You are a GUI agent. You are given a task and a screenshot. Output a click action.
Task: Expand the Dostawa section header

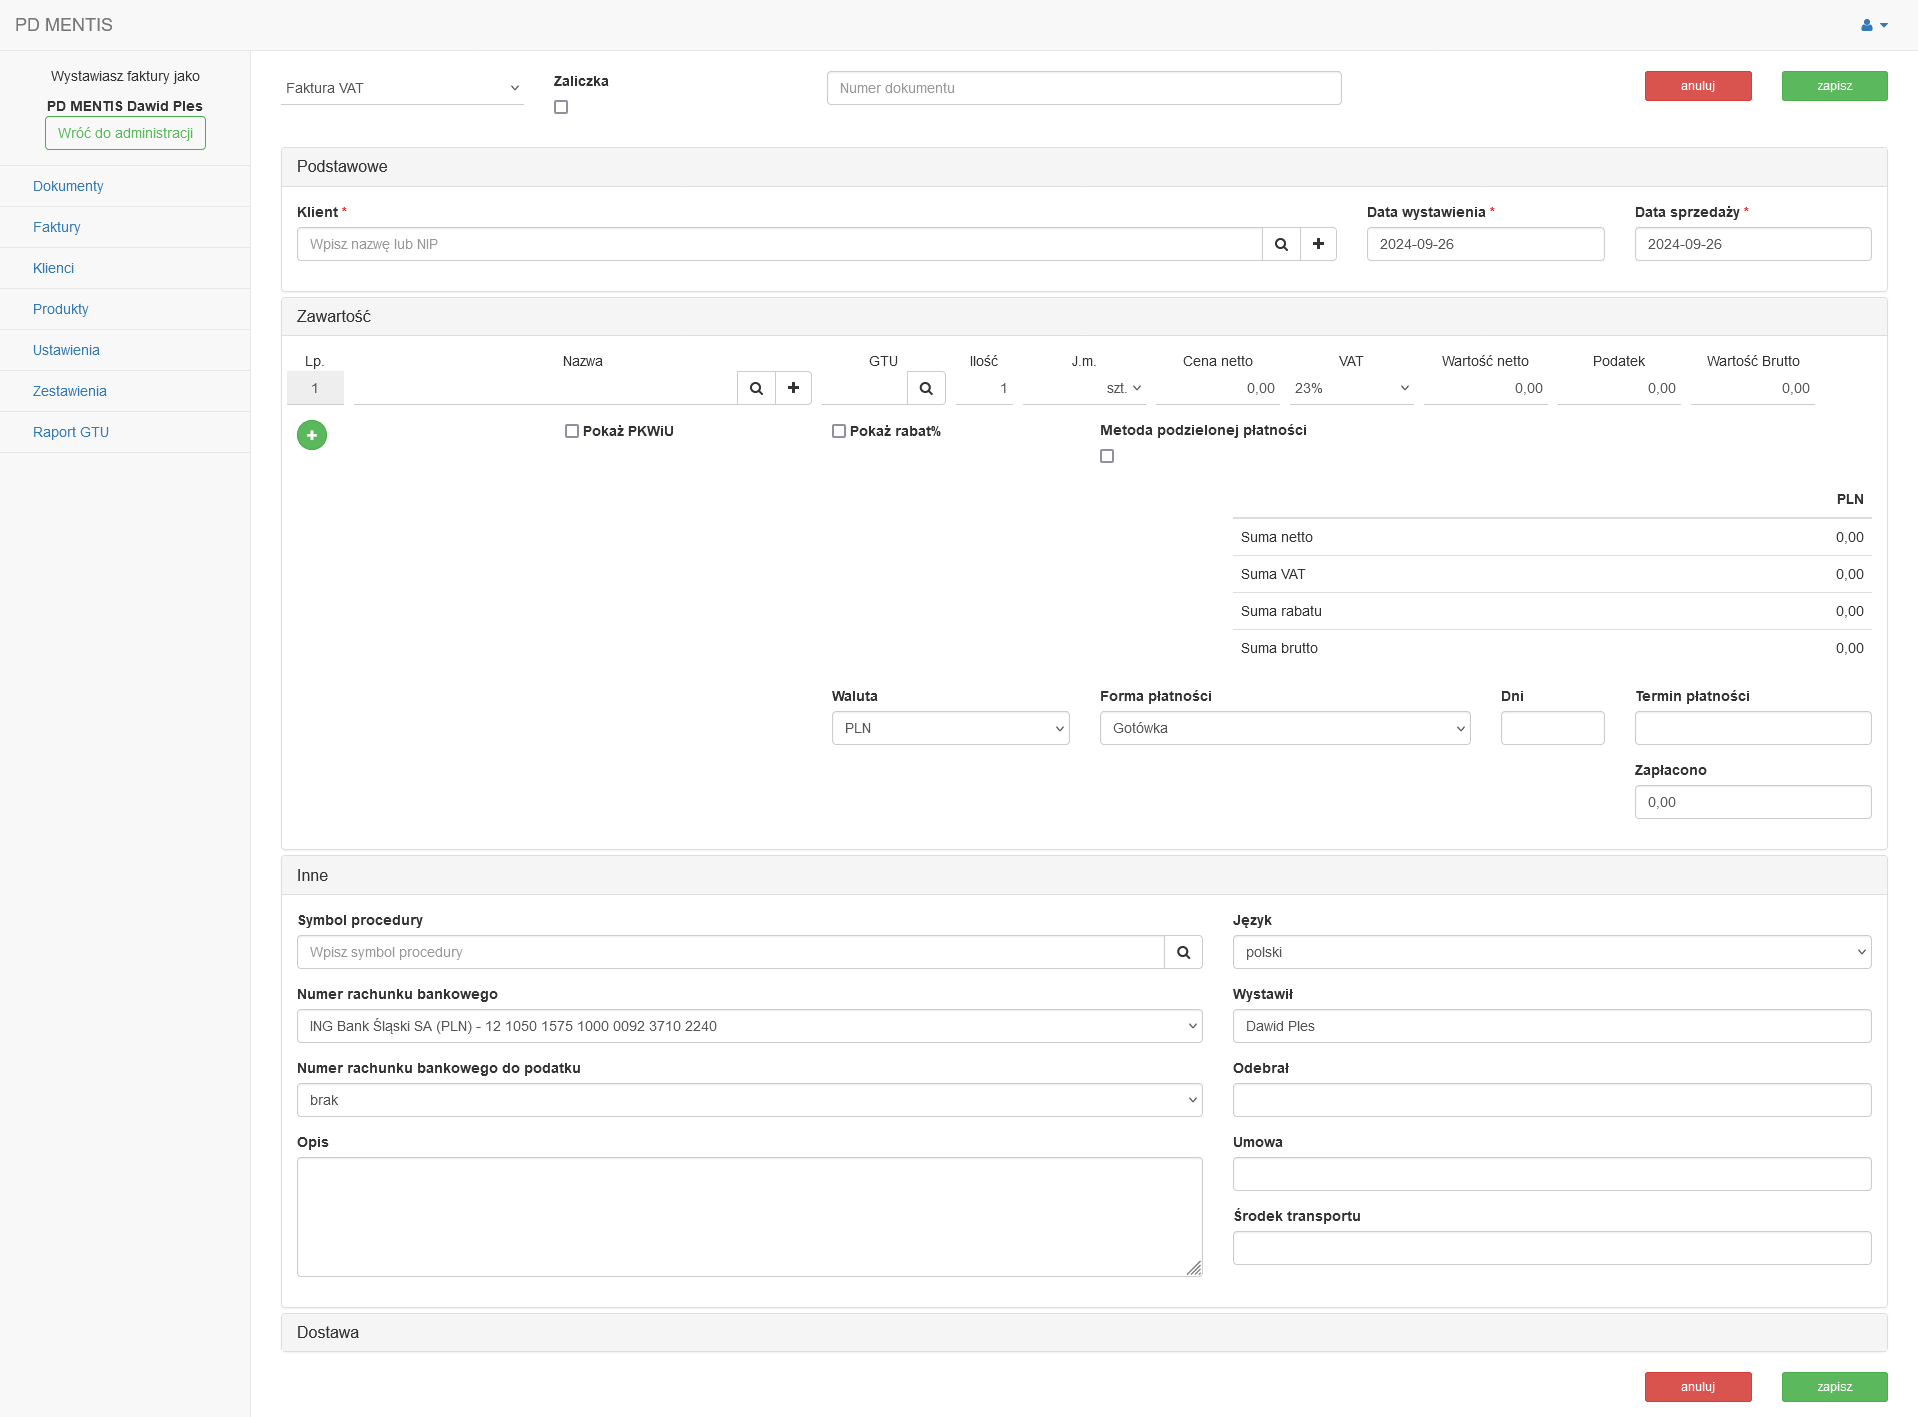(1084, 1332)
